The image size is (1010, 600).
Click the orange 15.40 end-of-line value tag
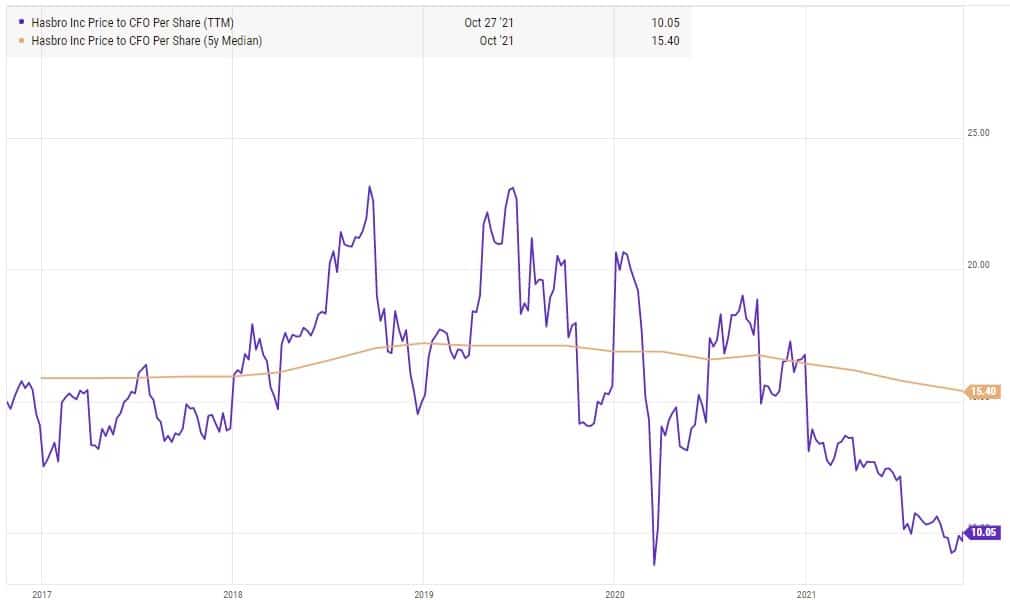tap(984, 391)
